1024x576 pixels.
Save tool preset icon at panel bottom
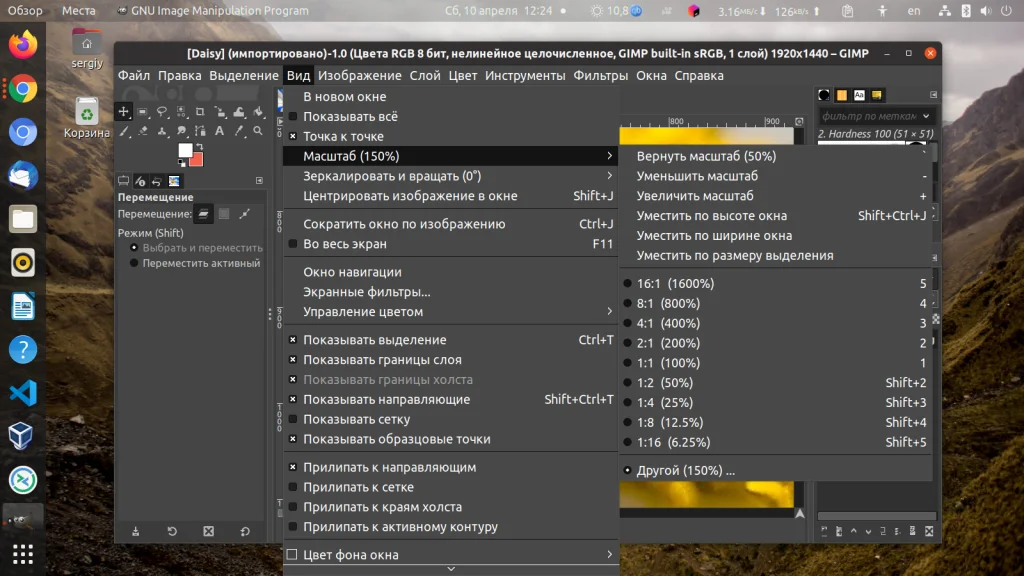tap(135, 531)
